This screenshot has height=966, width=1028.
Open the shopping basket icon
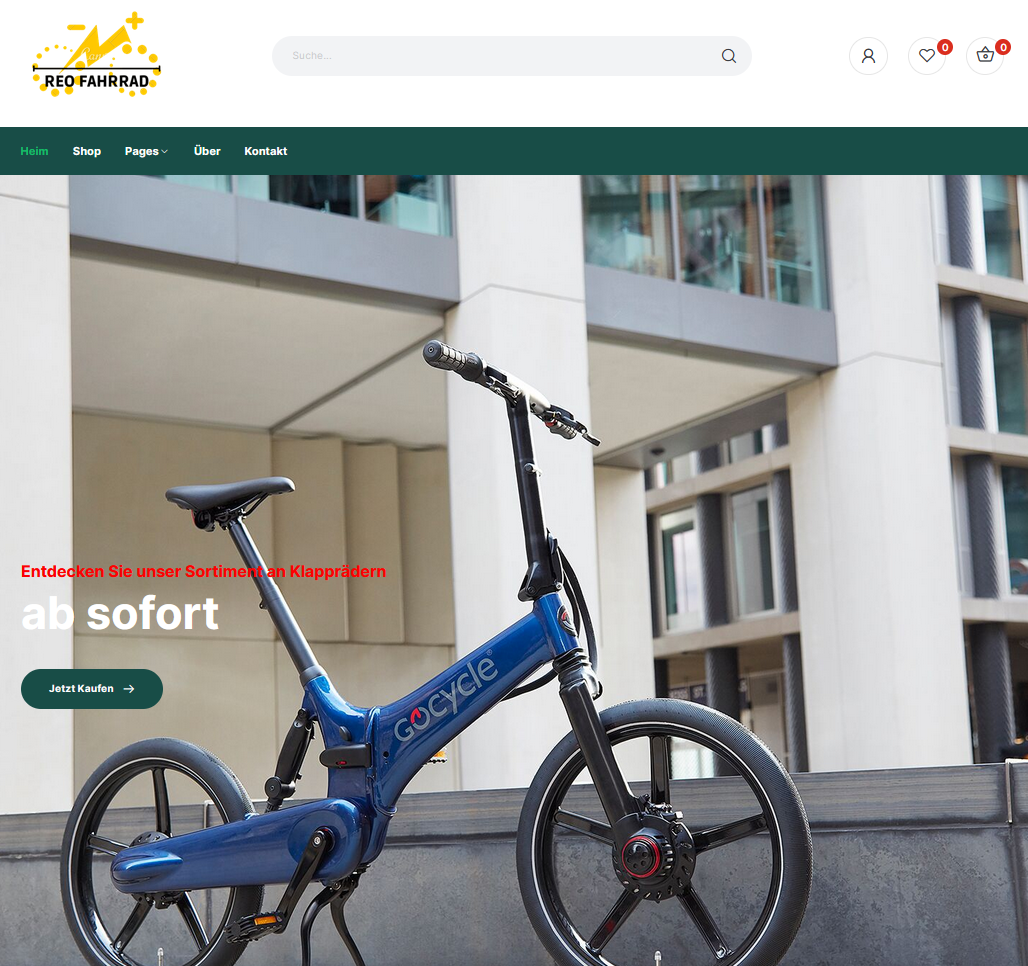click(985, 56)
